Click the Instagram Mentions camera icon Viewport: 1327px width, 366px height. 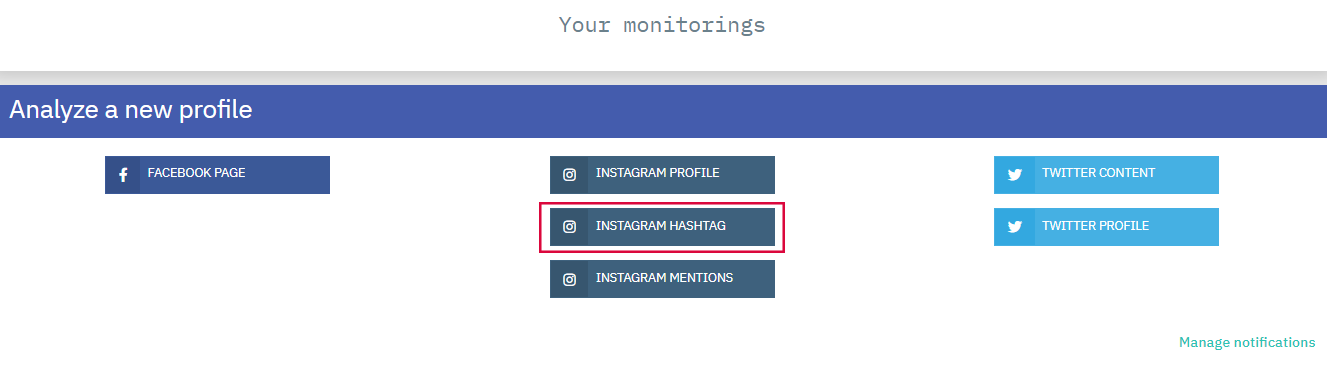pyautogui.click(x=569, y=279)
